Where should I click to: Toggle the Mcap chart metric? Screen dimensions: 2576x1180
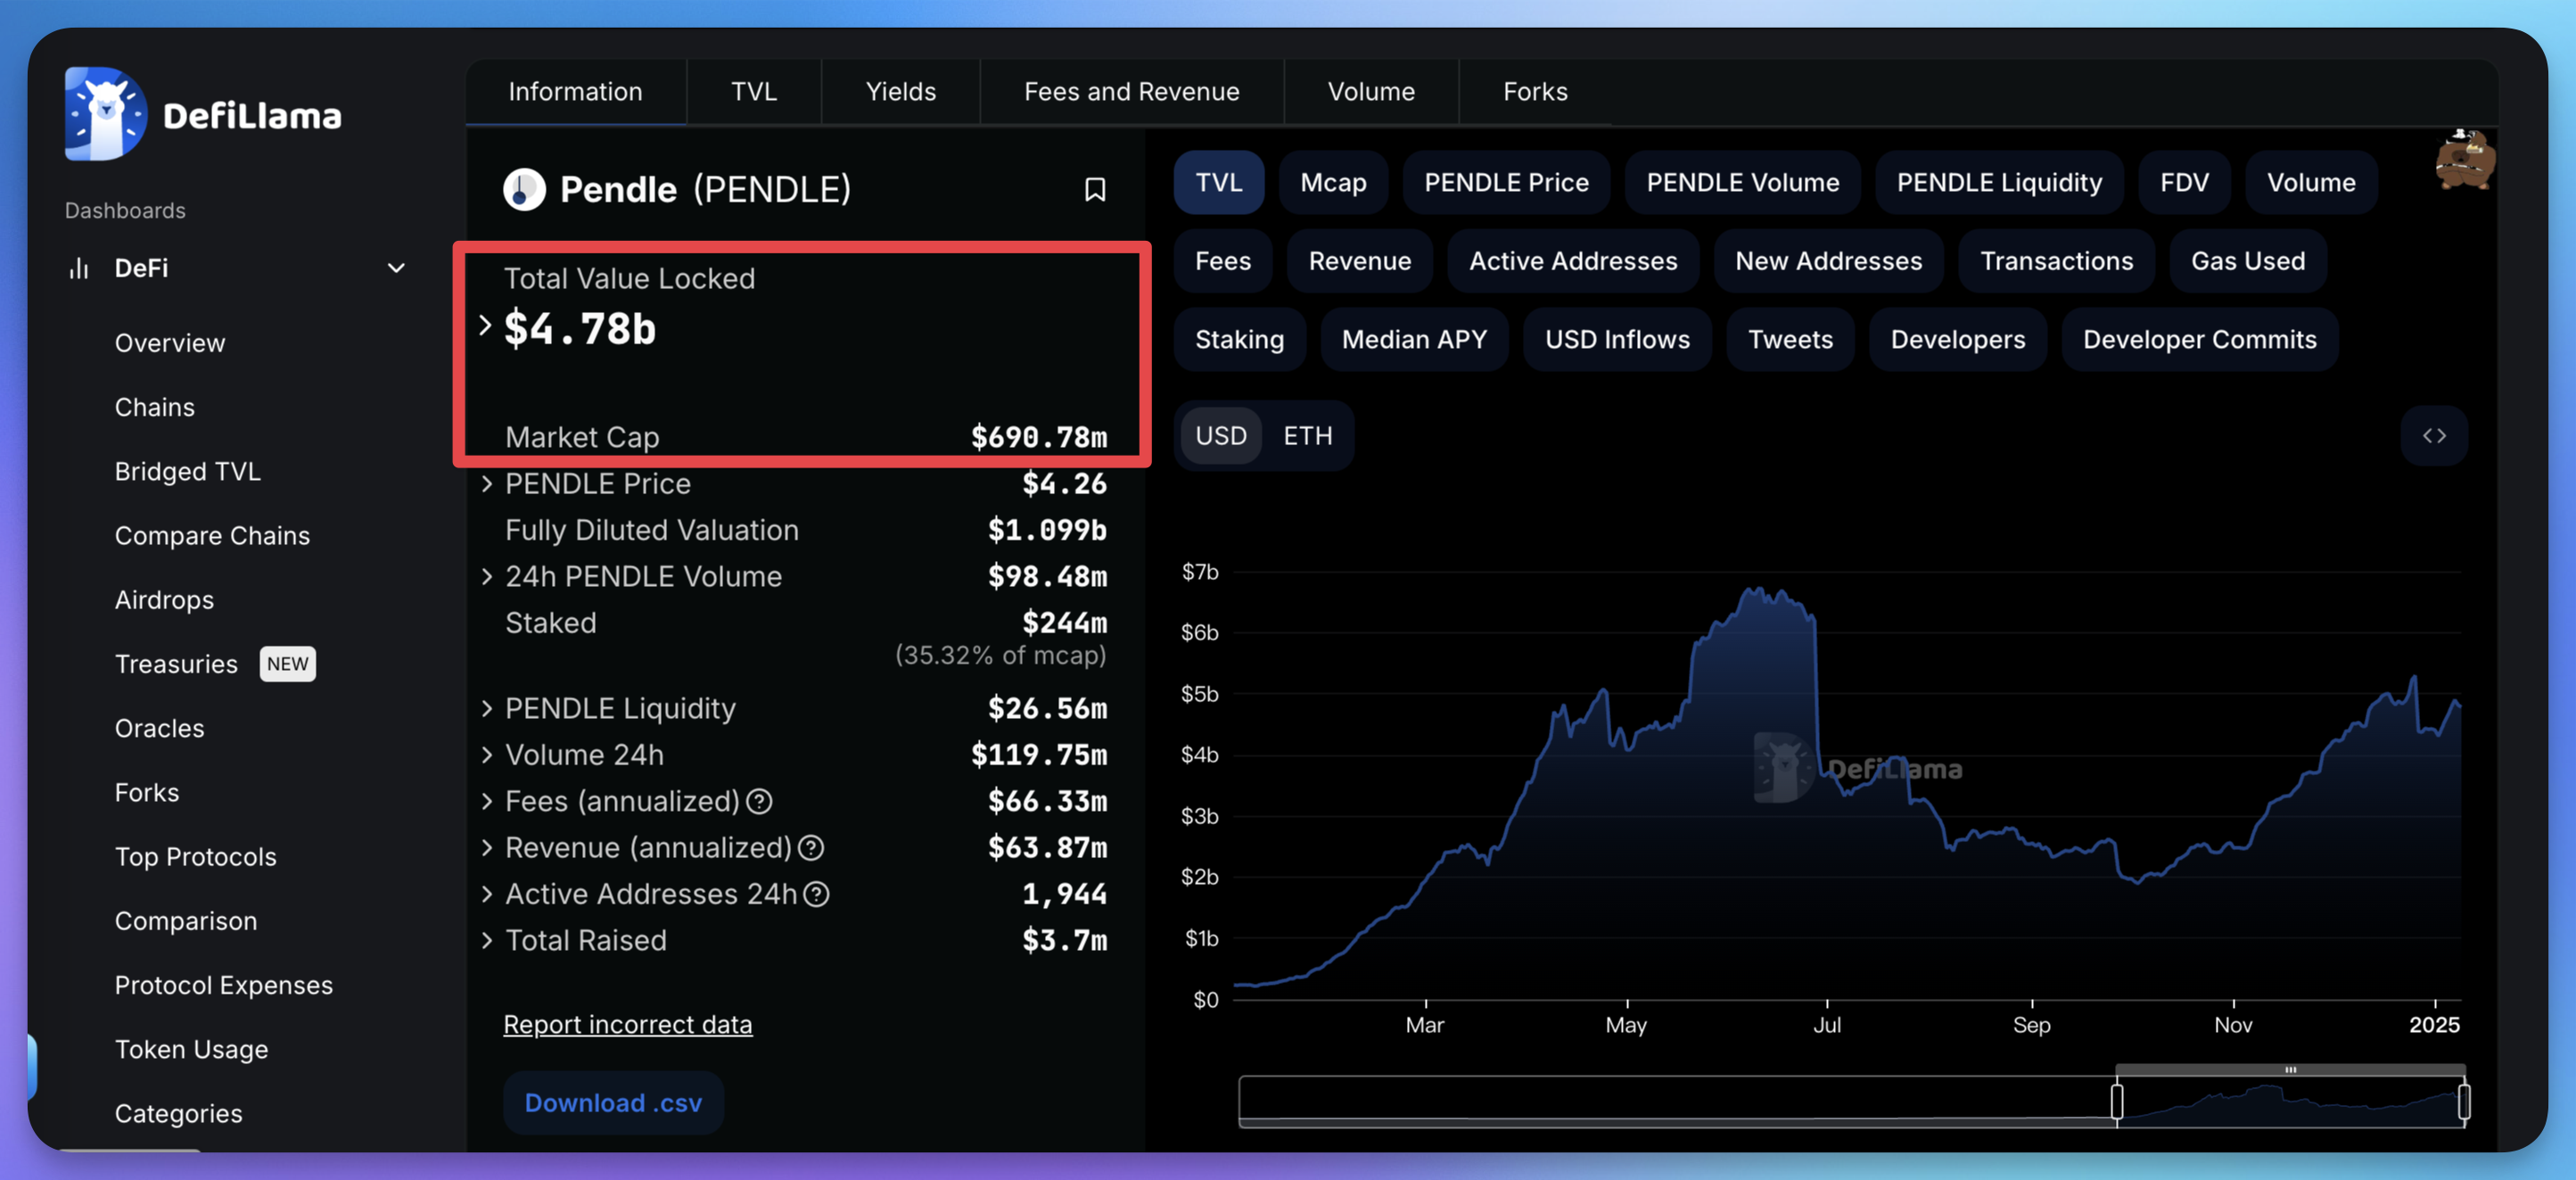point(1333,183)
